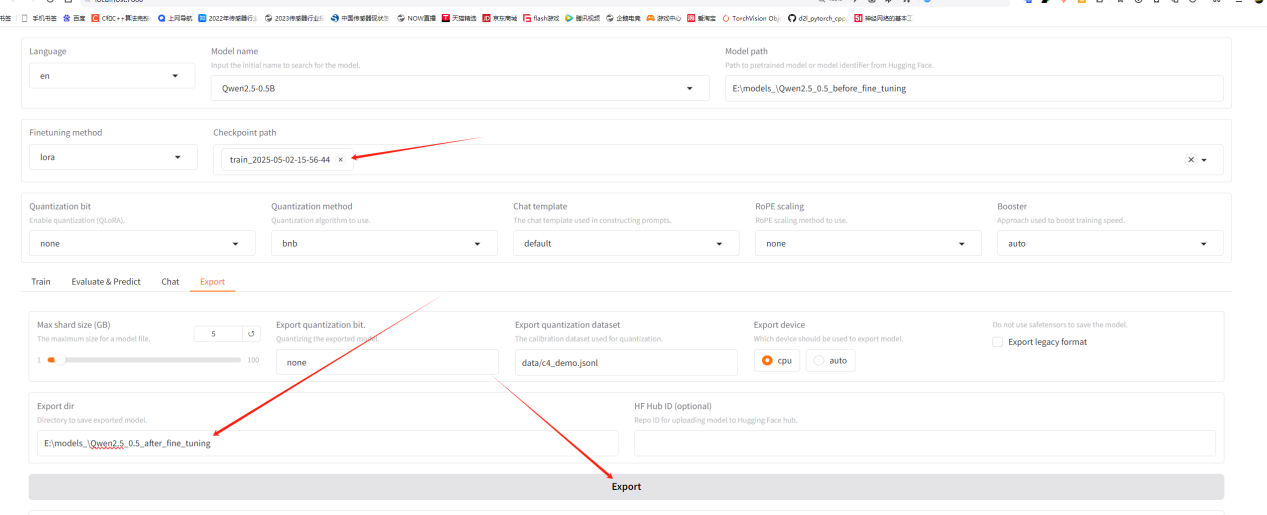Reset the max shard size value

pos(252,334)
